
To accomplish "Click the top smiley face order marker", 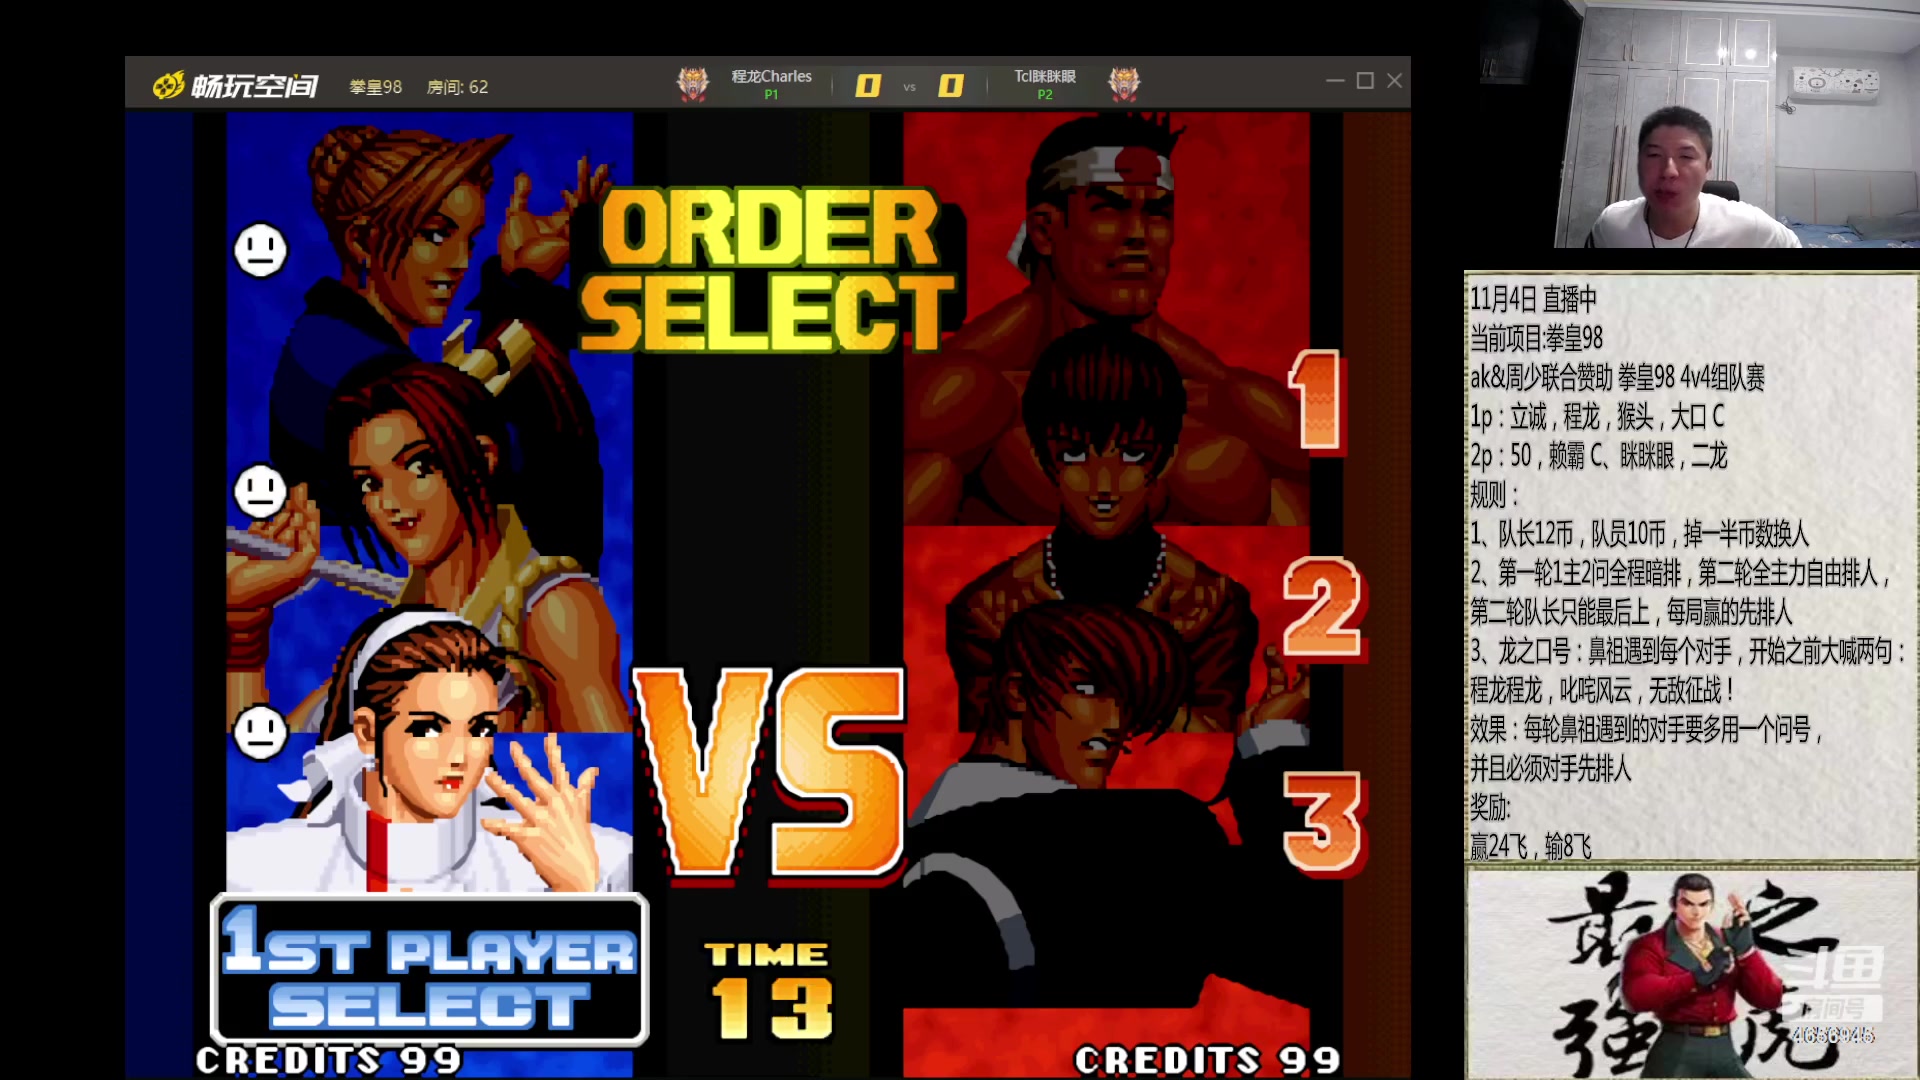I will (261, 249).
